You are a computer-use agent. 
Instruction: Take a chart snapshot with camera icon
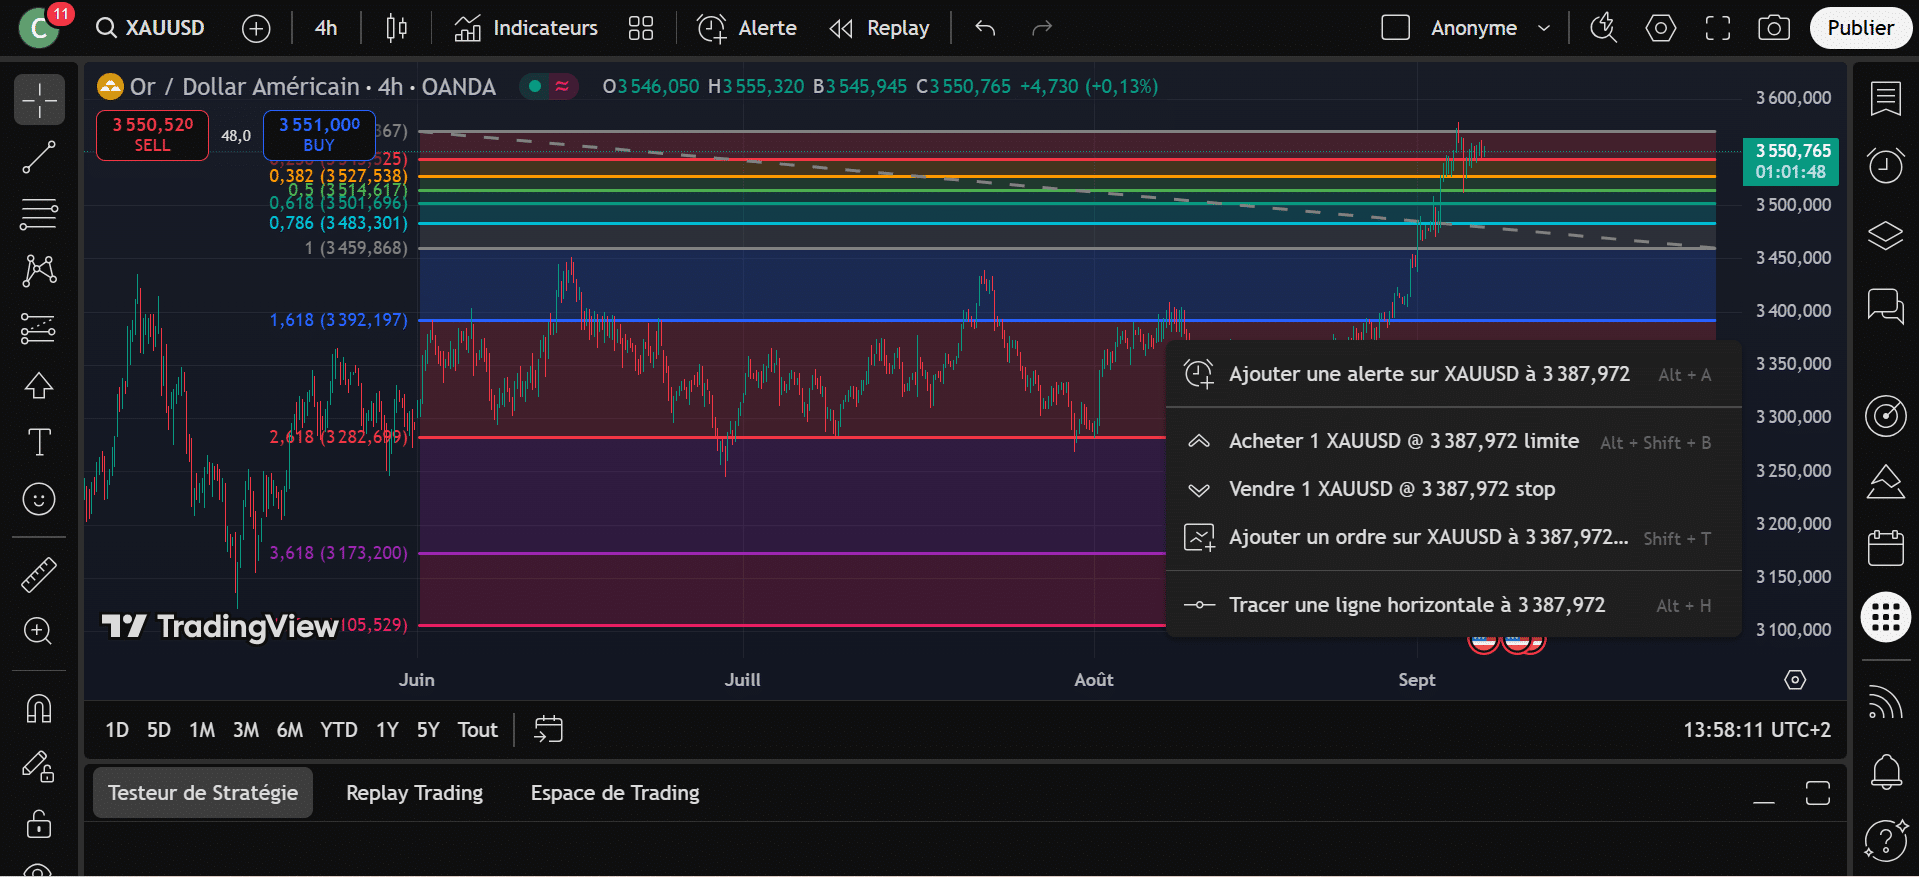pyautogui.click(x=1773, y=28)
